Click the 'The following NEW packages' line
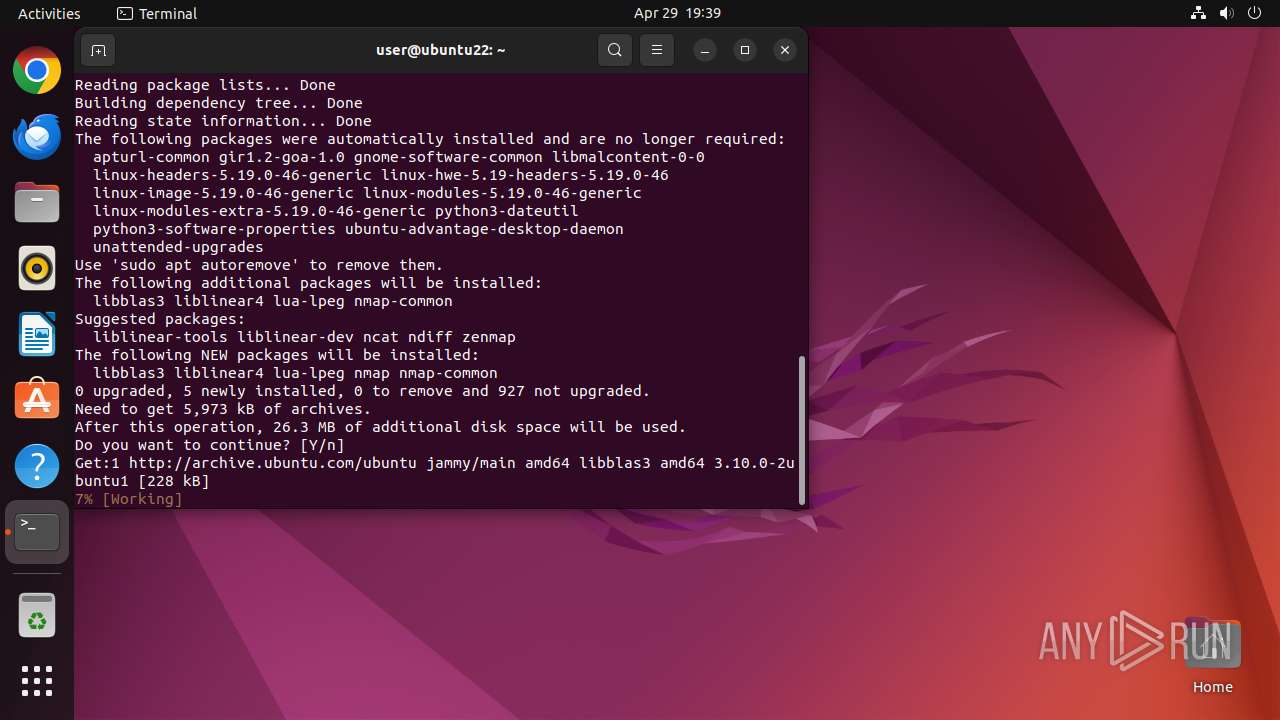The height and width of the screenshot is (720, 1280). pyautogui.click(x=277, y=355)
